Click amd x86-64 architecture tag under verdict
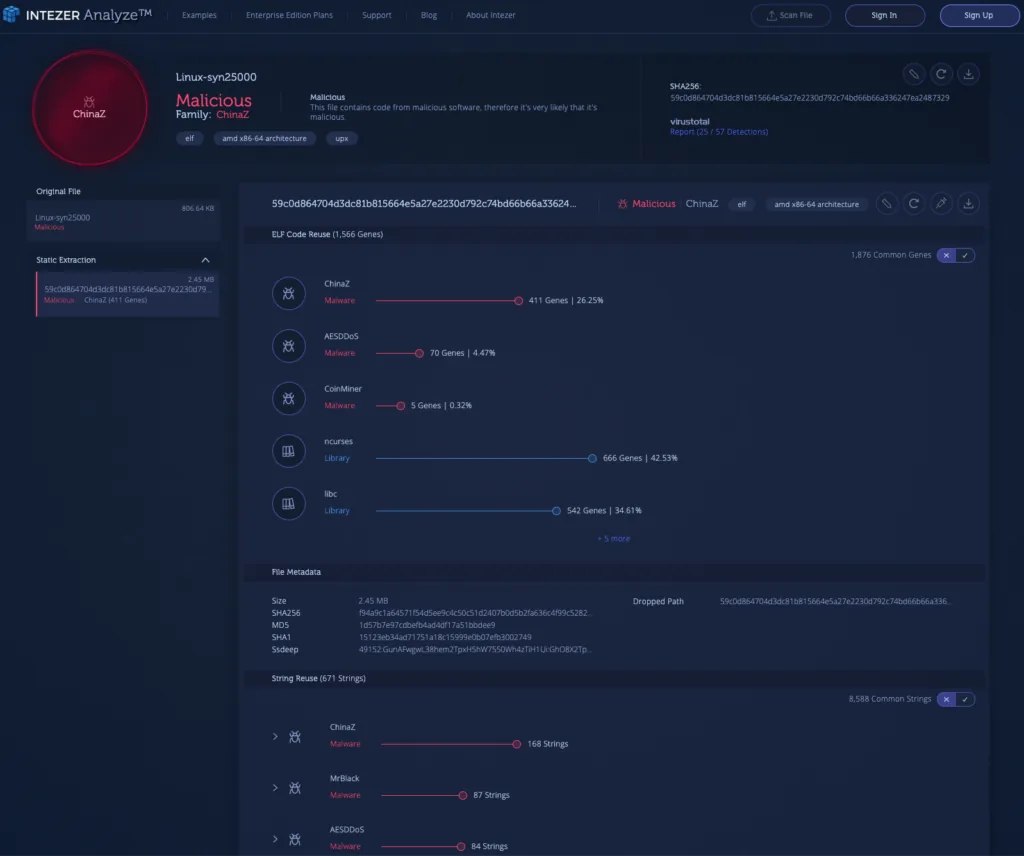The height and width of the screenshot is (856, 1024). pyautogui.click(x=264, y=138)
